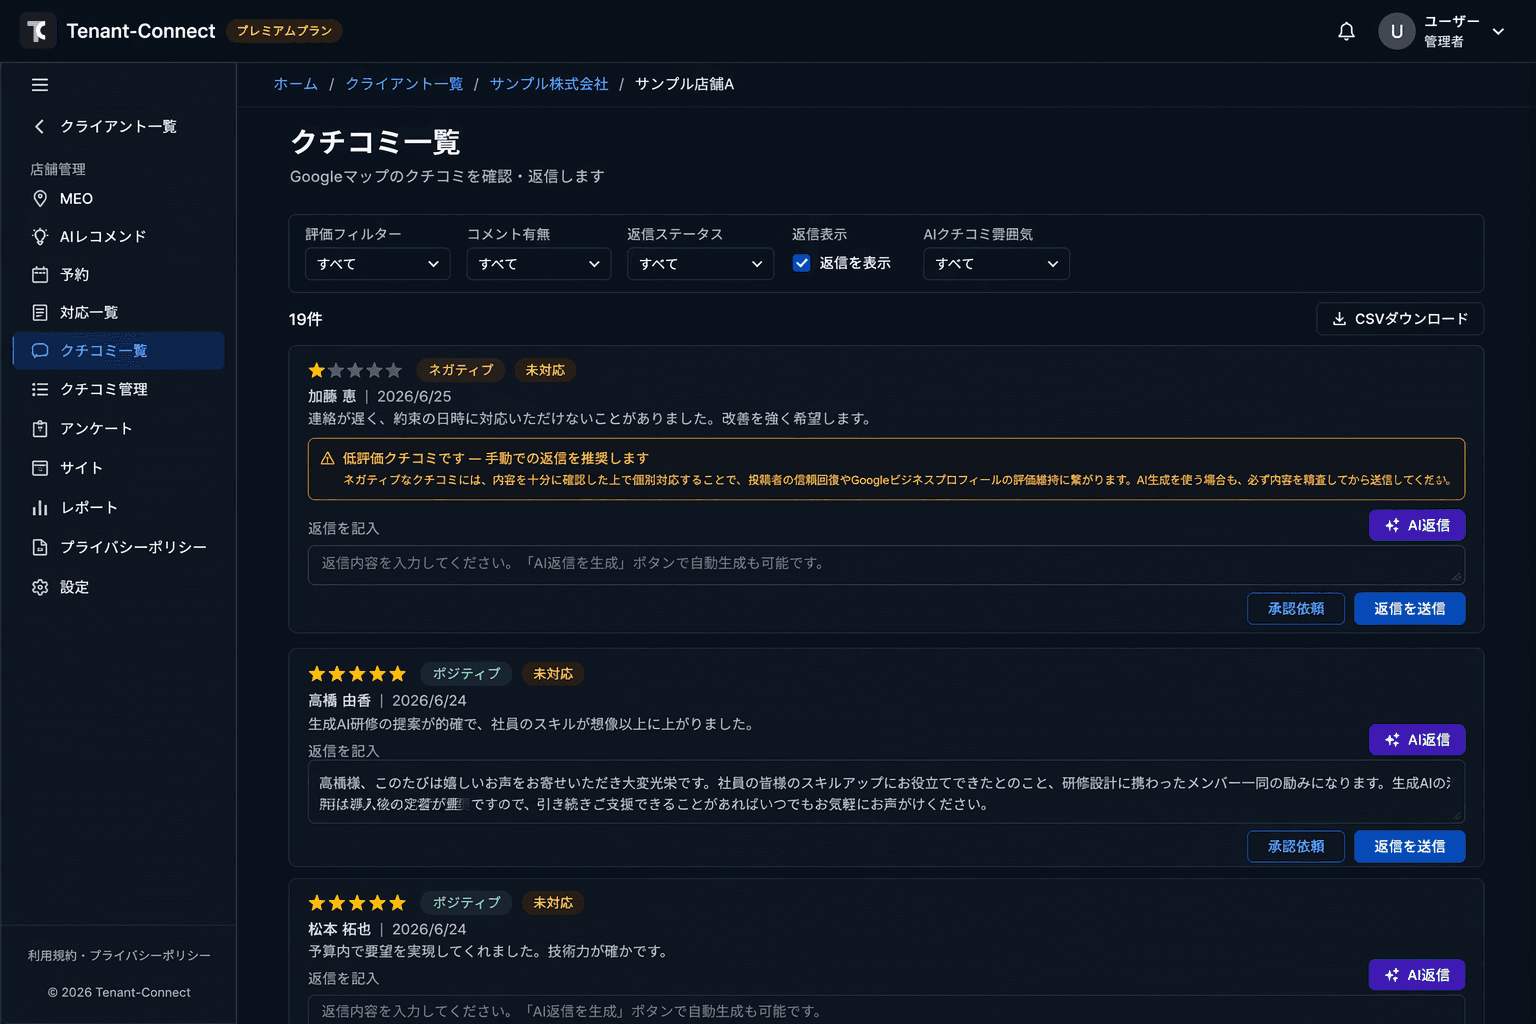Open AIレコメンド menu item
Viewport: 1536px width, 1024px height.
click(118, 237)
